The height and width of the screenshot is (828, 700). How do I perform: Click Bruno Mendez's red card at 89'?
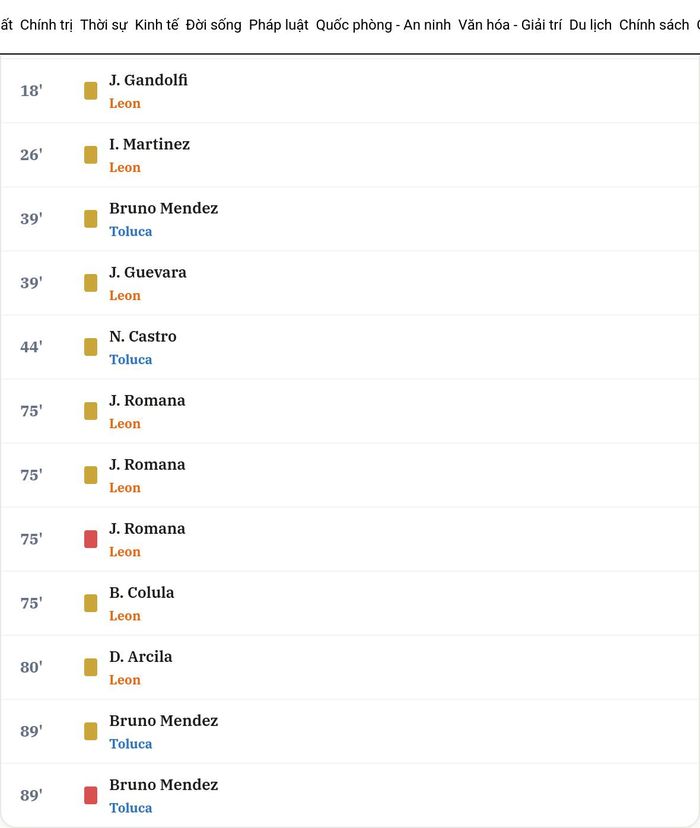coord(91,795)
